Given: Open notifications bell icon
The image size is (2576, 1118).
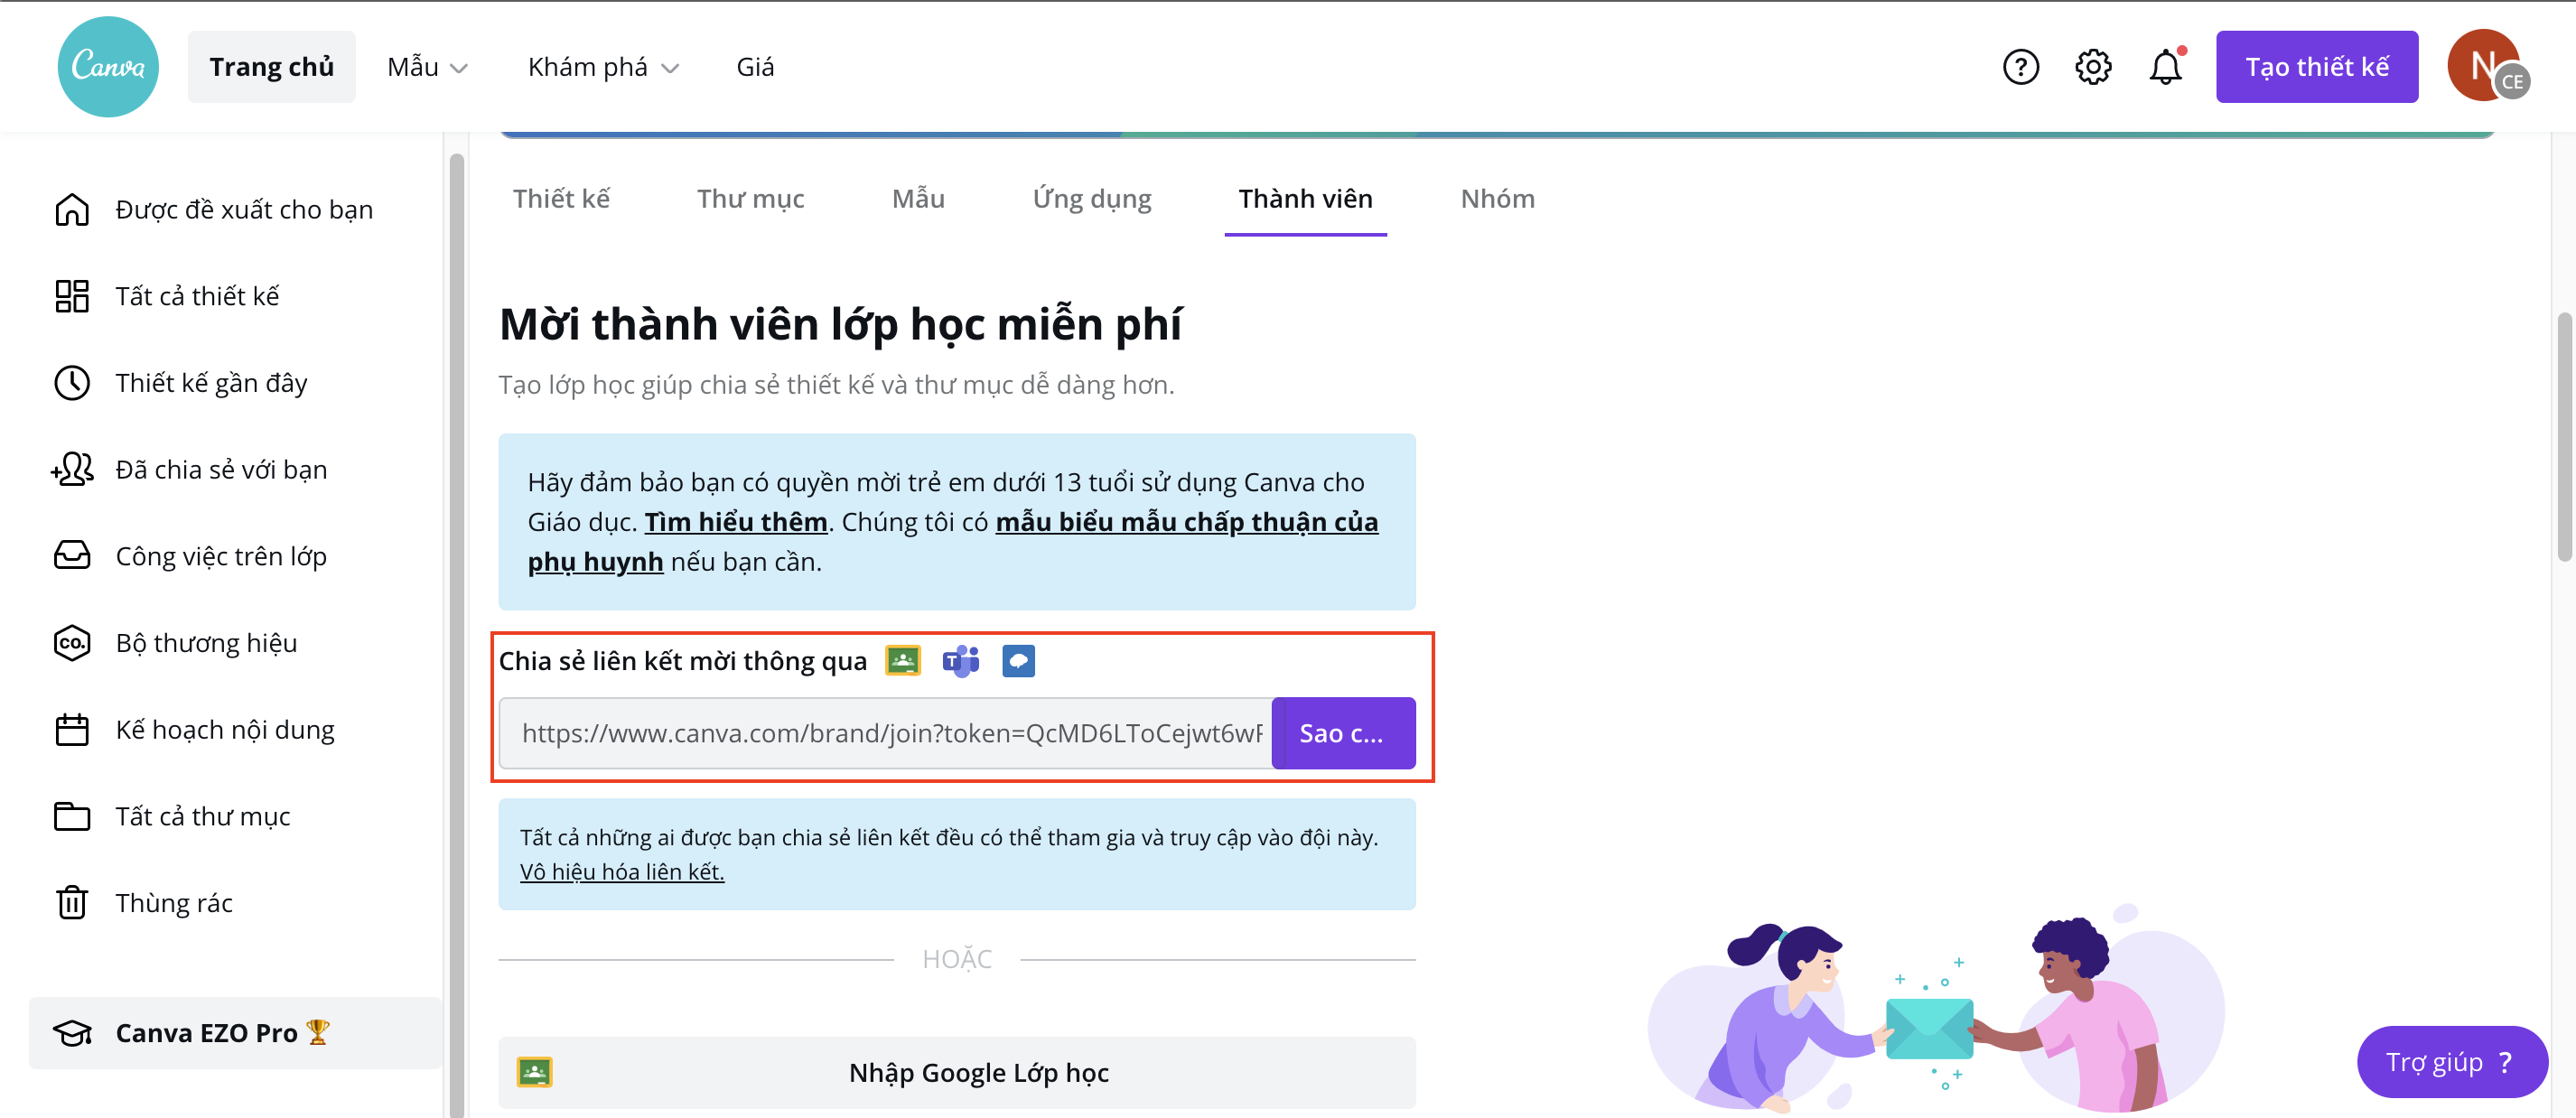Looking at the screenshot, I should coord(2165,67).
